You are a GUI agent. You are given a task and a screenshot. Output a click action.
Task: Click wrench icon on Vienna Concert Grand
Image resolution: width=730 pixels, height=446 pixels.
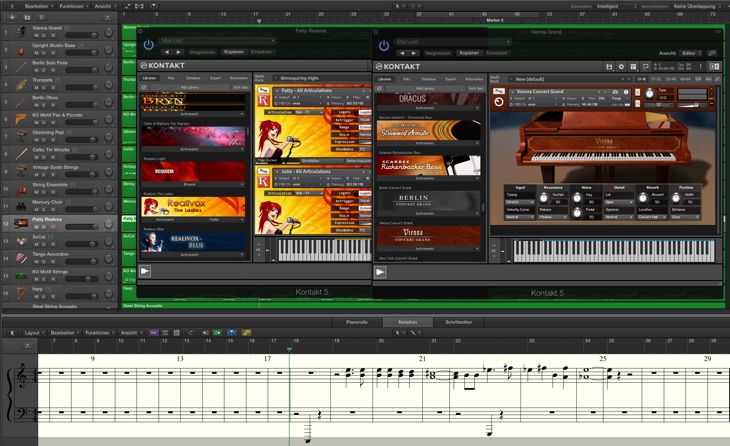tap(499, 91)
